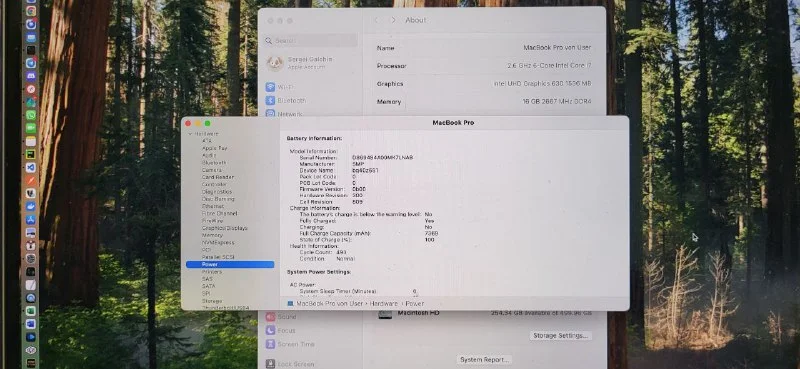Click the Cycle Count value 493

coord(341,252)
